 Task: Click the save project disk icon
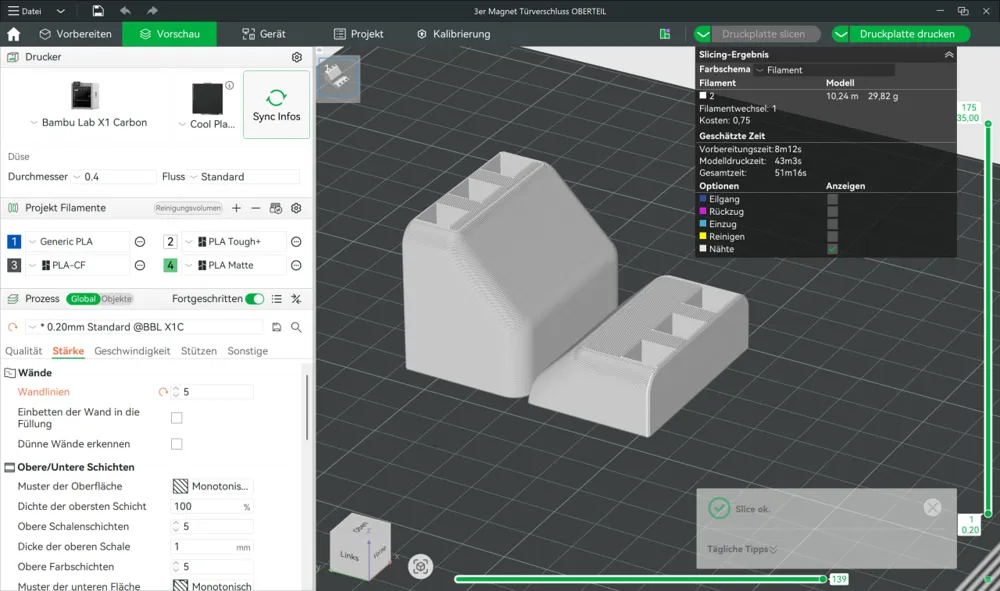[97, 11]
